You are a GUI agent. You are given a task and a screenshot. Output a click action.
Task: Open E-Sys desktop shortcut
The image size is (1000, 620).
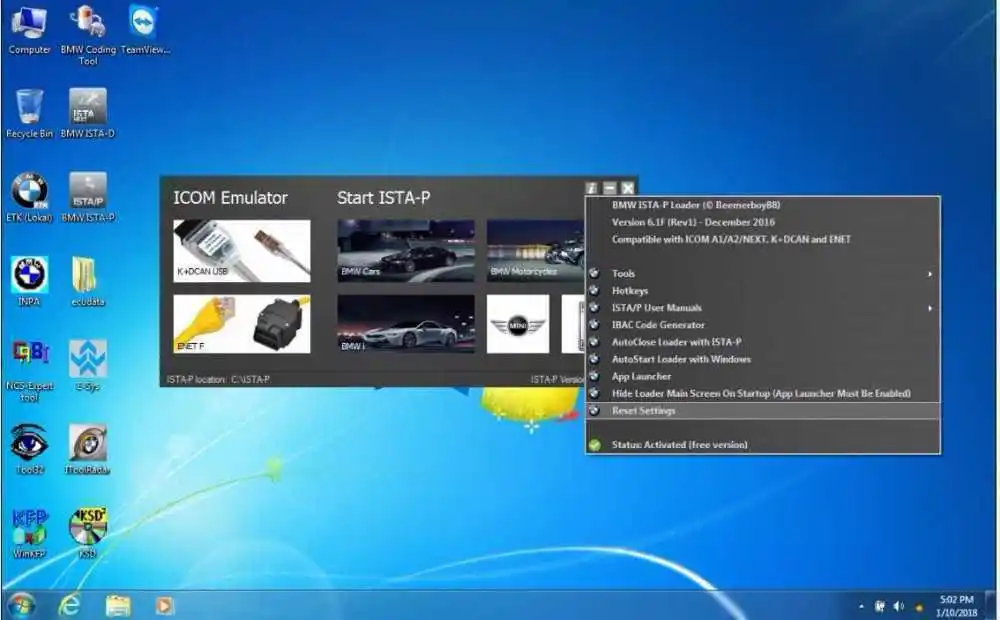pos(88,366)
